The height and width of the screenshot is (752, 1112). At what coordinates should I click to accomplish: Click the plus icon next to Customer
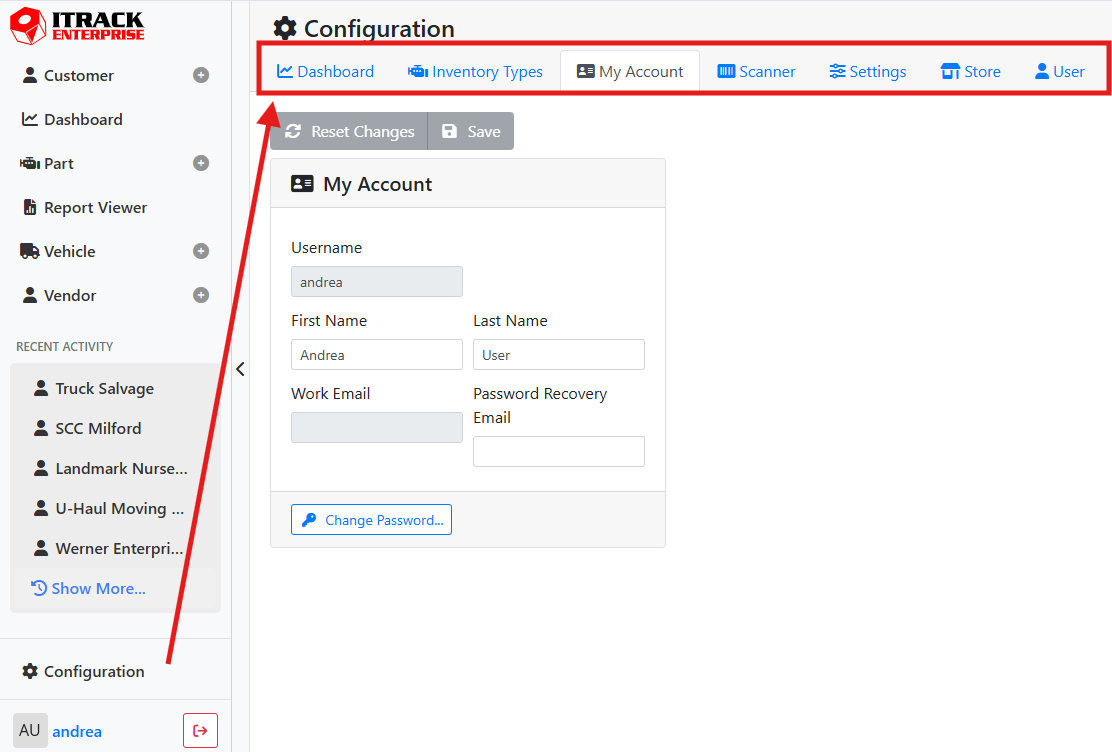click(x=201, y=75)
